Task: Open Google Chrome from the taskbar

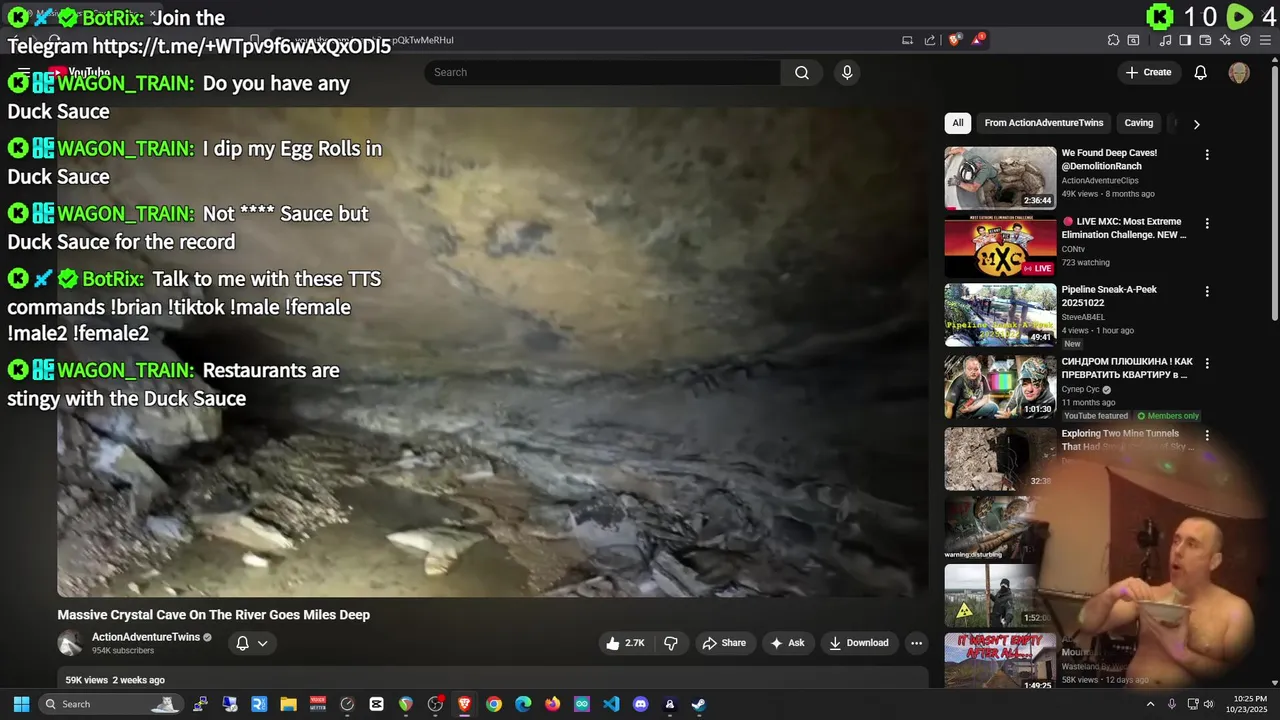Action: 494,704
